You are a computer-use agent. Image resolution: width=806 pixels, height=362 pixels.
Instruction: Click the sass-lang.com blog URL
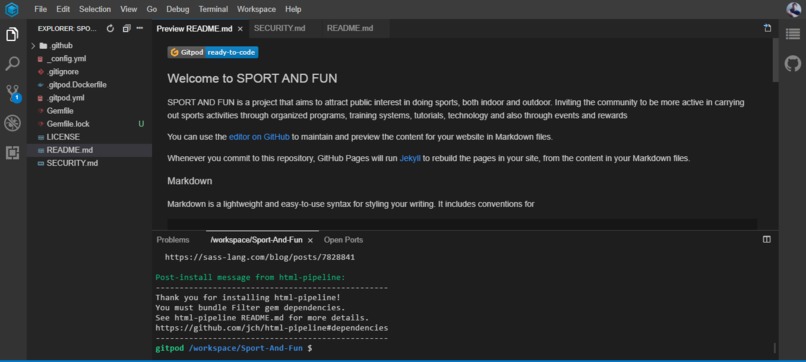pyautogui.click(x=260, y=257)
